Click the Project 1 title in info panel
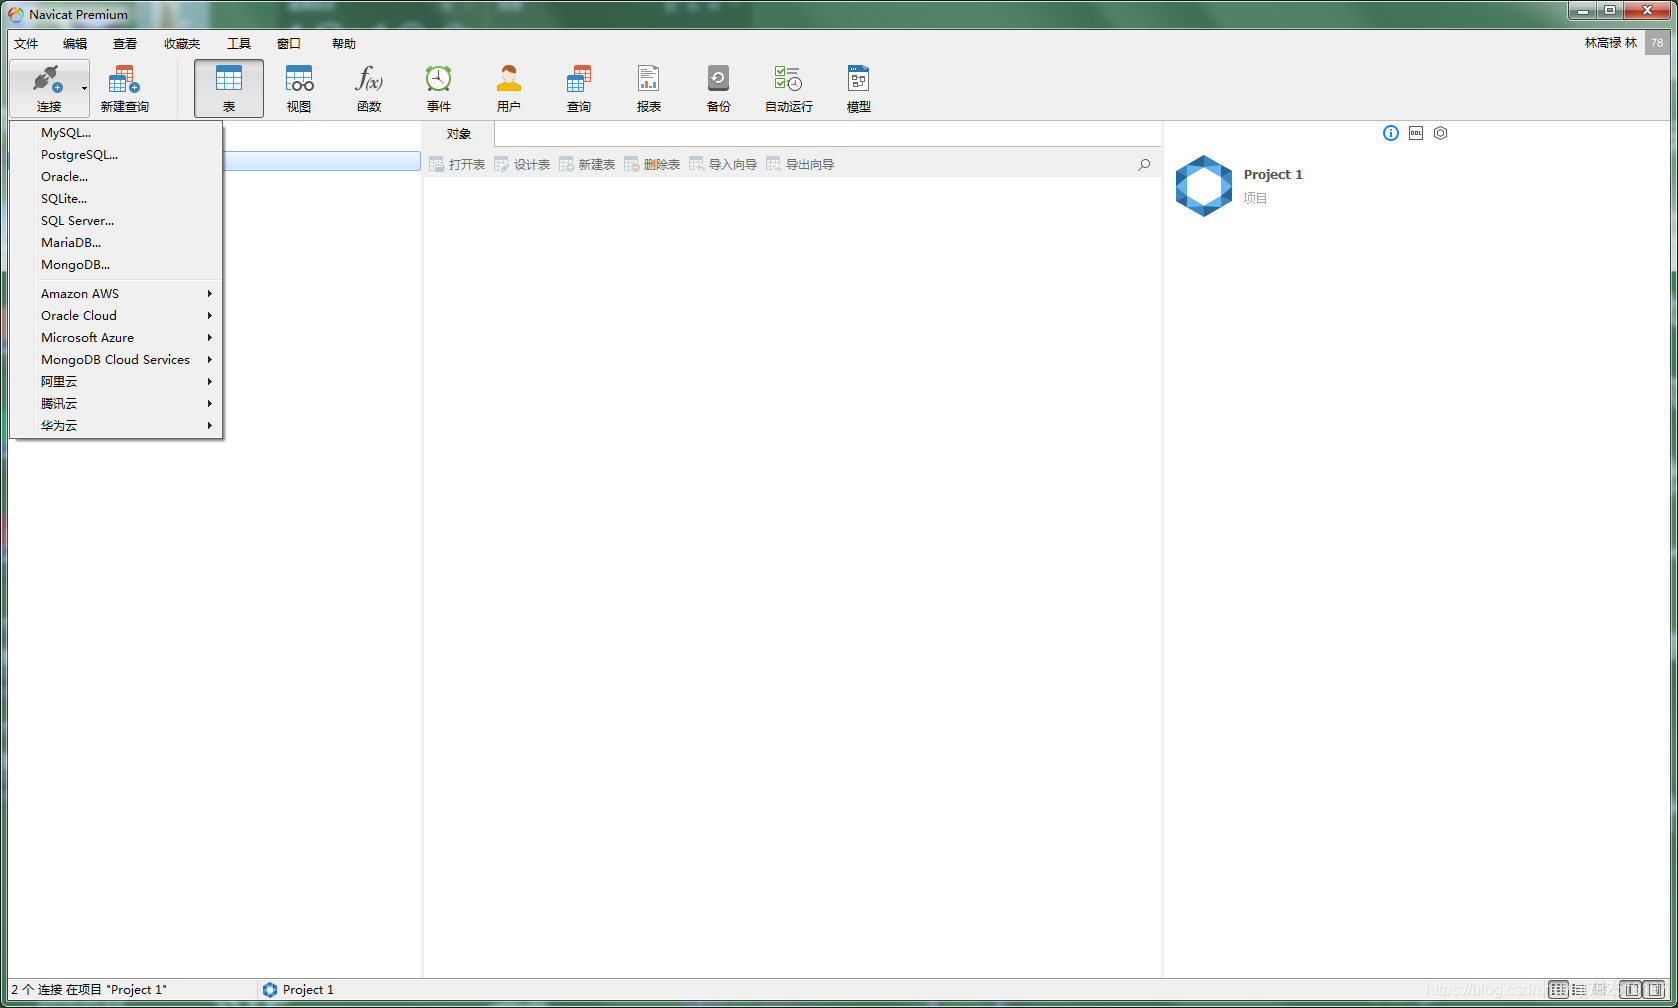Screen dimensions: 1678x1008 (1273, 174)
